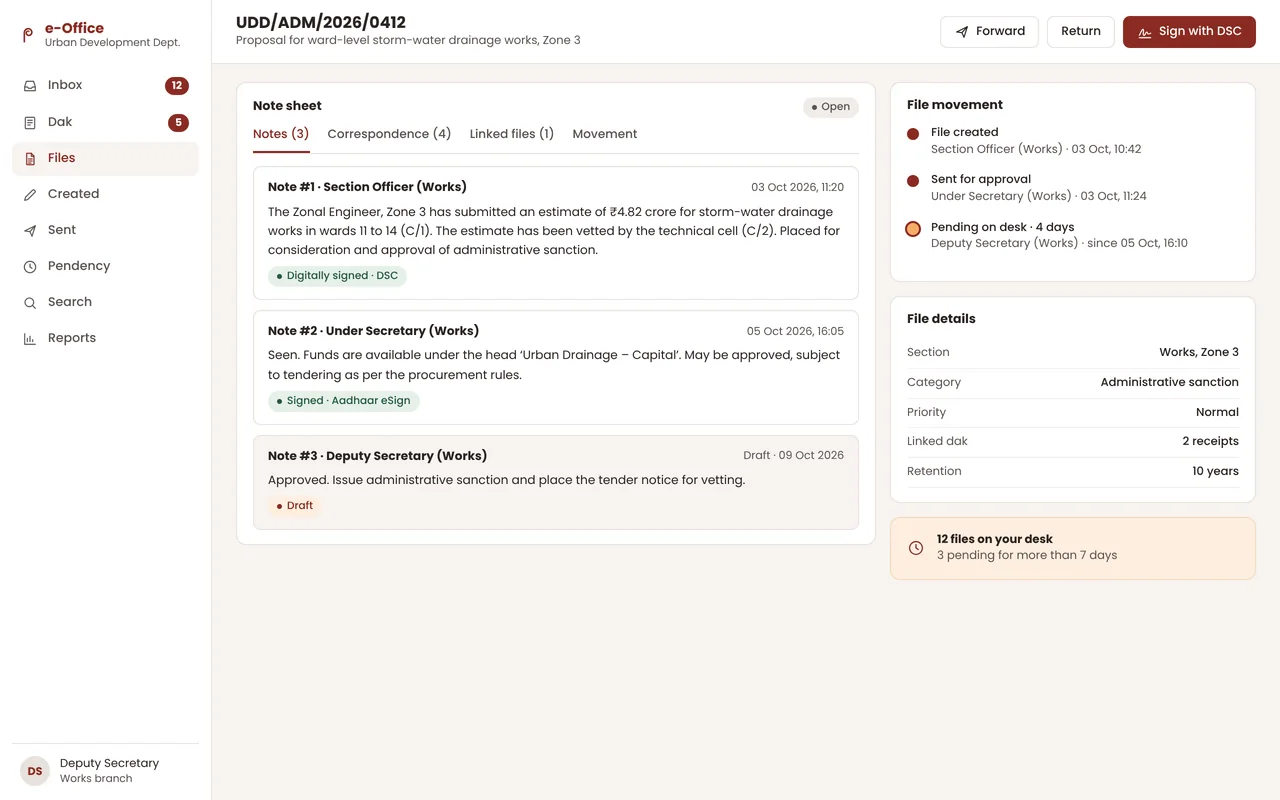The image size is (1280, 800).
Task: Click the Pendency clock icon
Action: click(x=30, y=266)
